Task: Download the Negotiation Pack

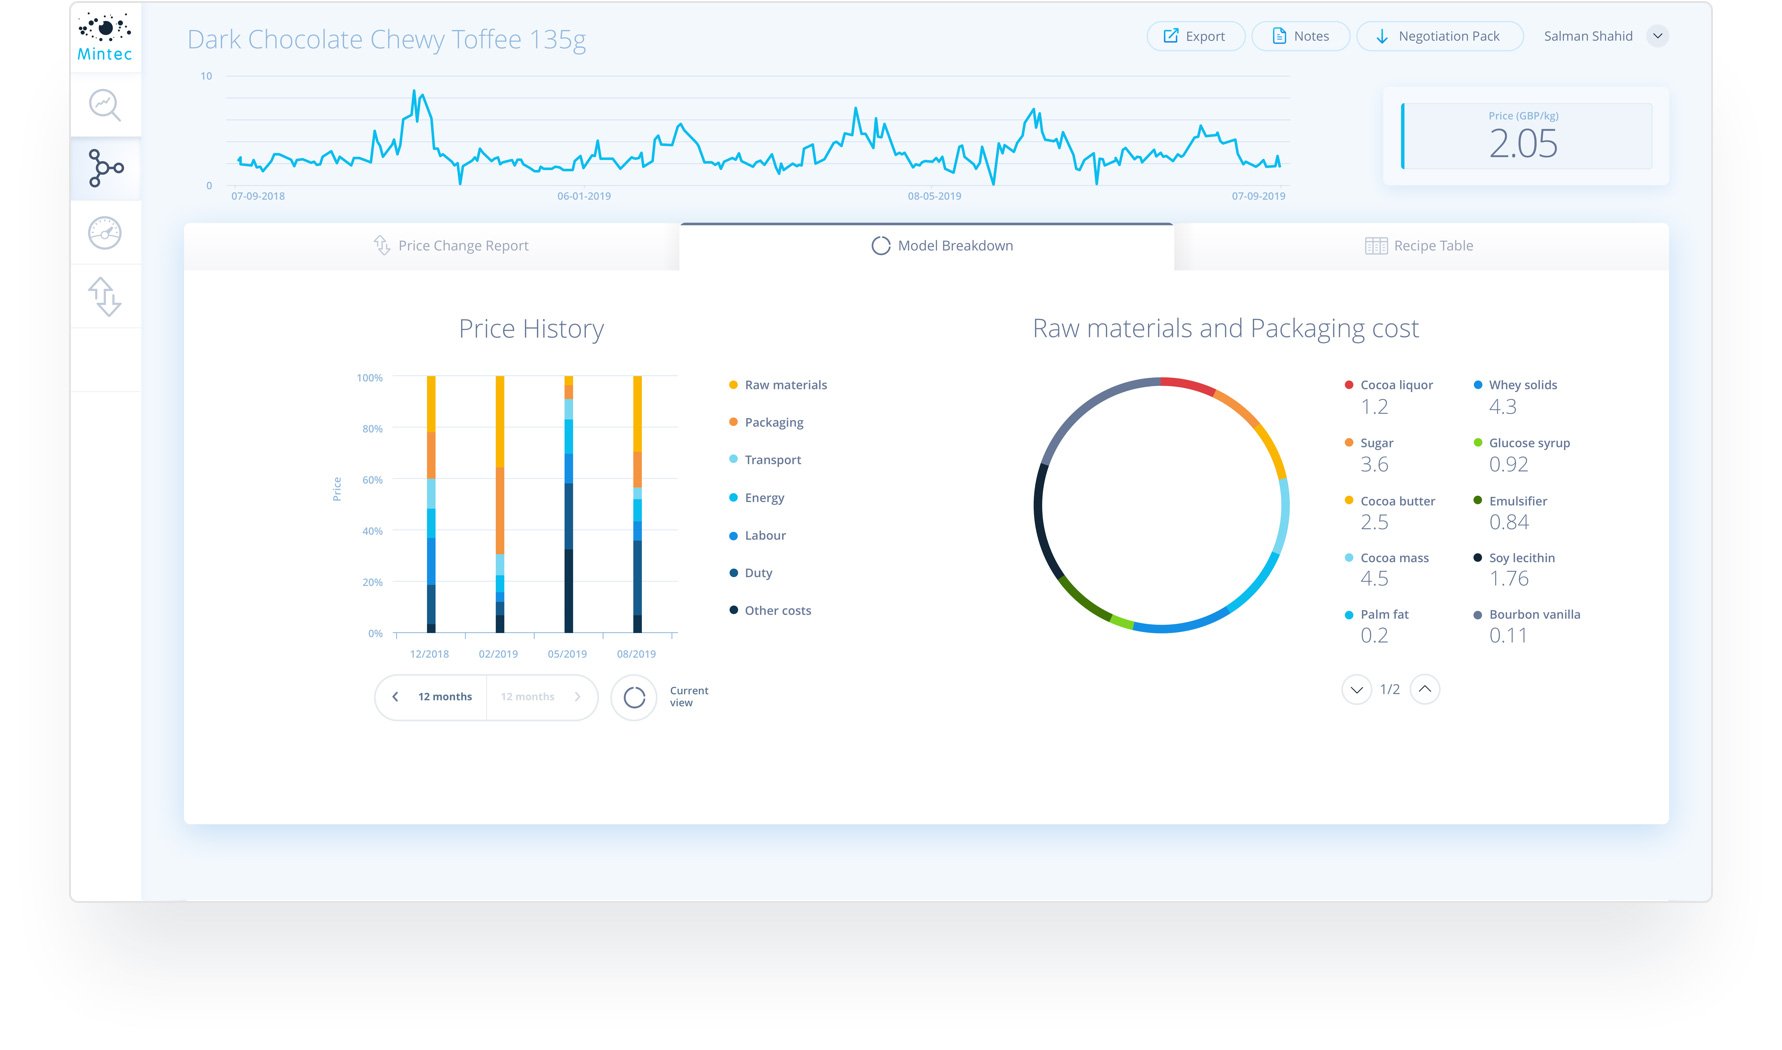Action: 1439,35
